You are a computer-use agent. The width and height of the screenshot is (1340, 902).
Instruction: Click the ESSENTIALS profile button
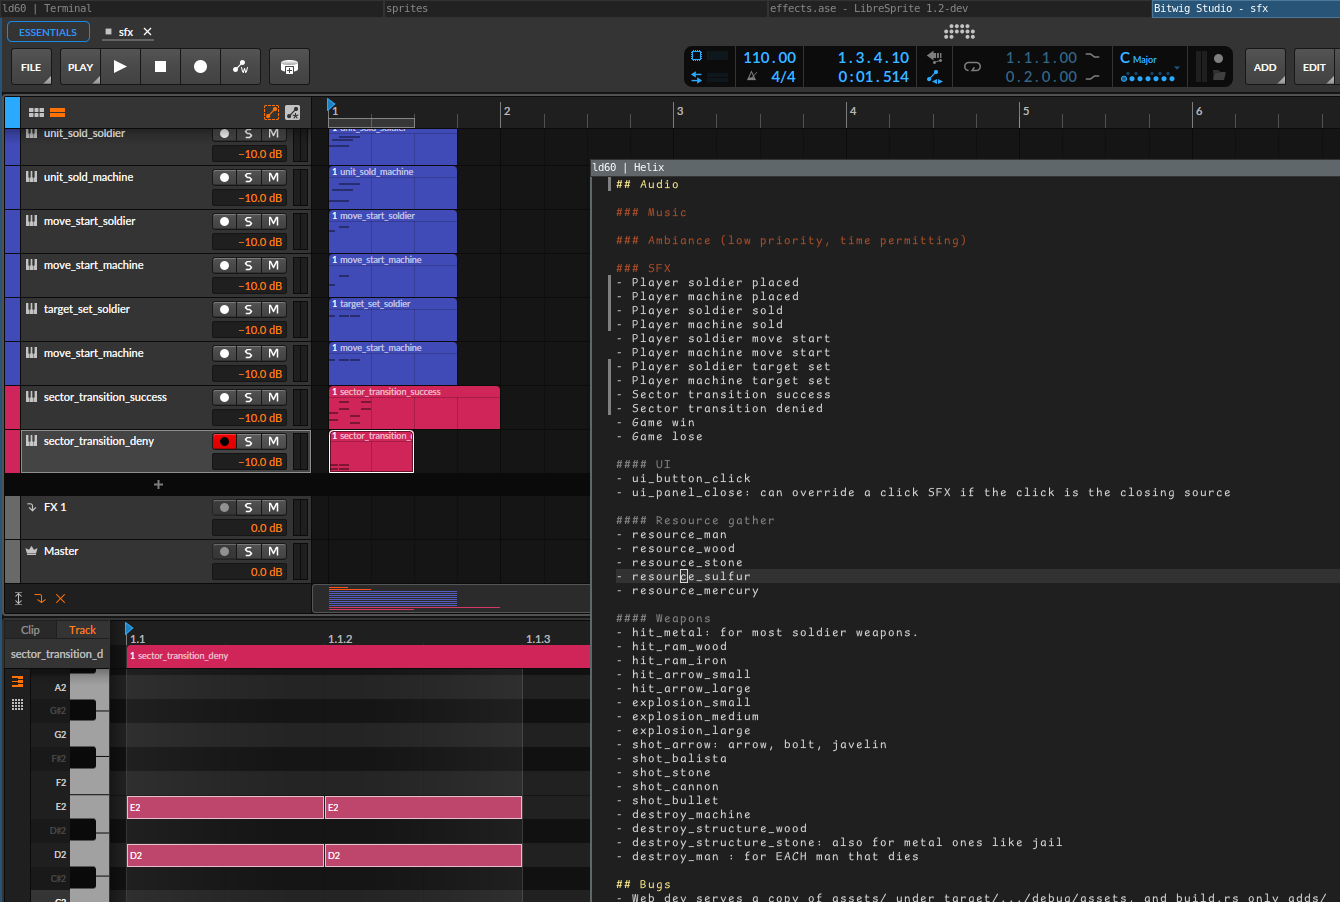[48, 32]
